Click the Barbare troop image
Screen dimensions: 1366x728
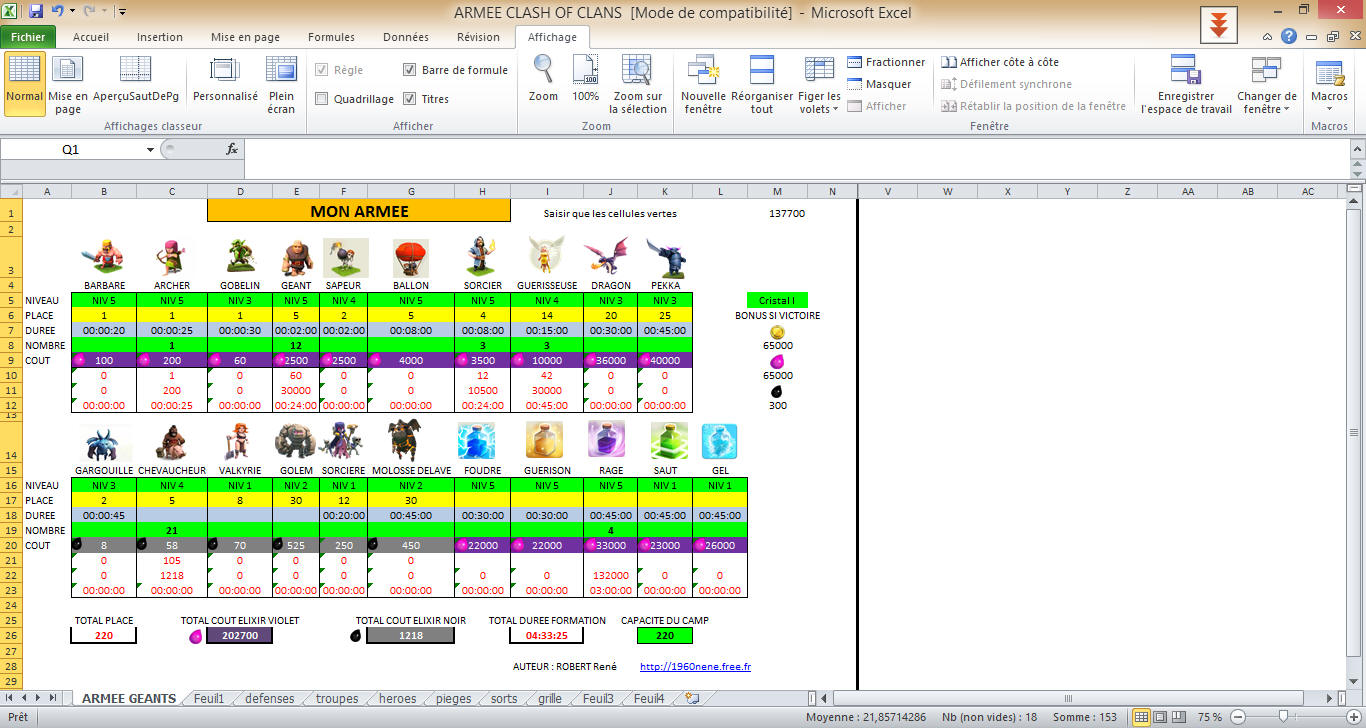103,257
